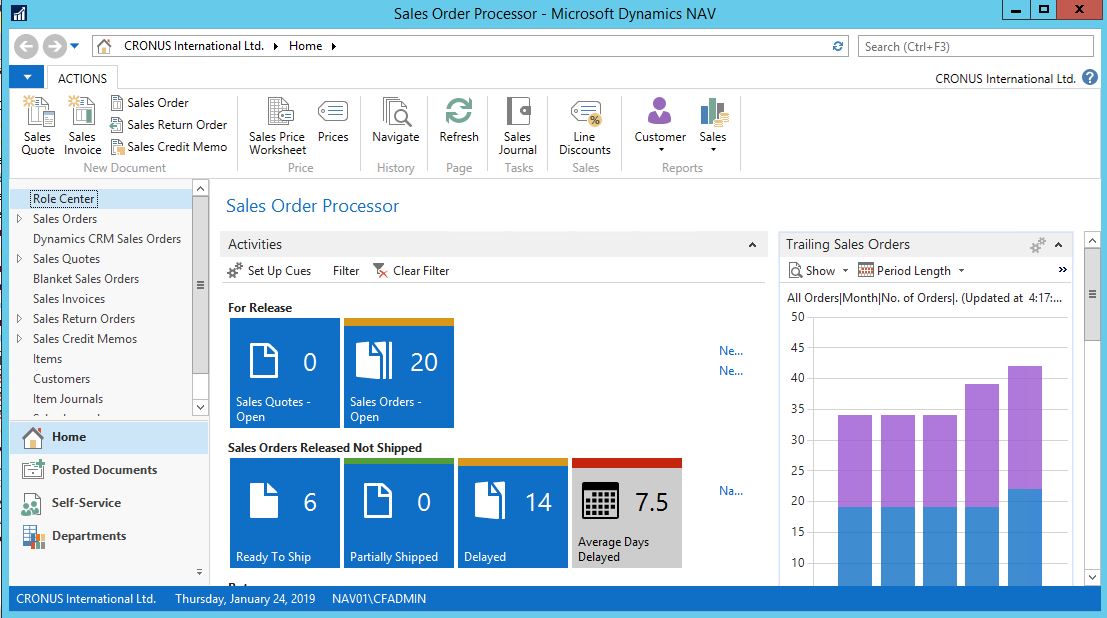
Task: Open the Sales Journal task
Action: (x=517, y=125)
